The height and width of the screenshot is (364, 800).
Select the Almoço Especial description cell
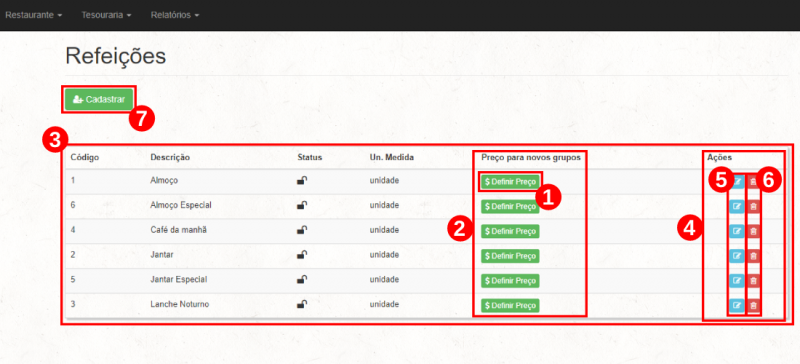181,205
